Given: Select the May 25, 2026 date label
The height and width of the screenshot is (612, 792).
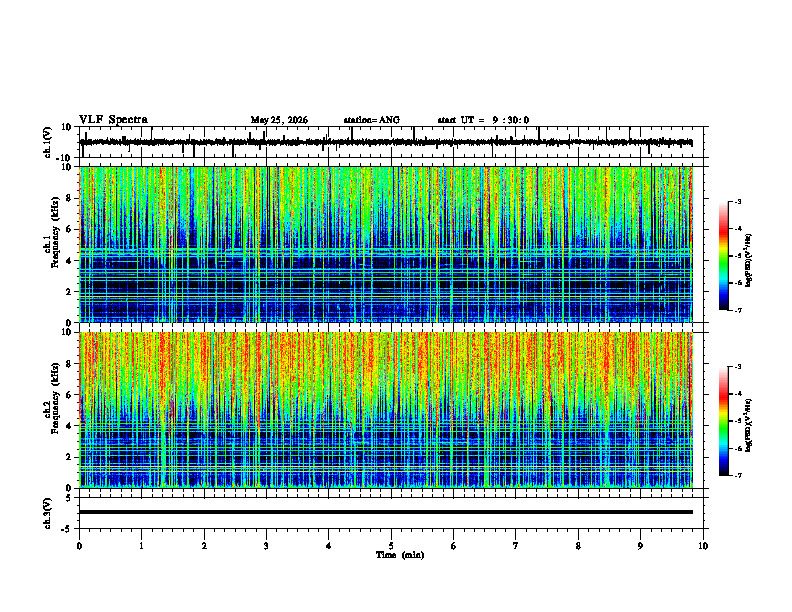Looking at the screenshot, I should coord(279,120).
